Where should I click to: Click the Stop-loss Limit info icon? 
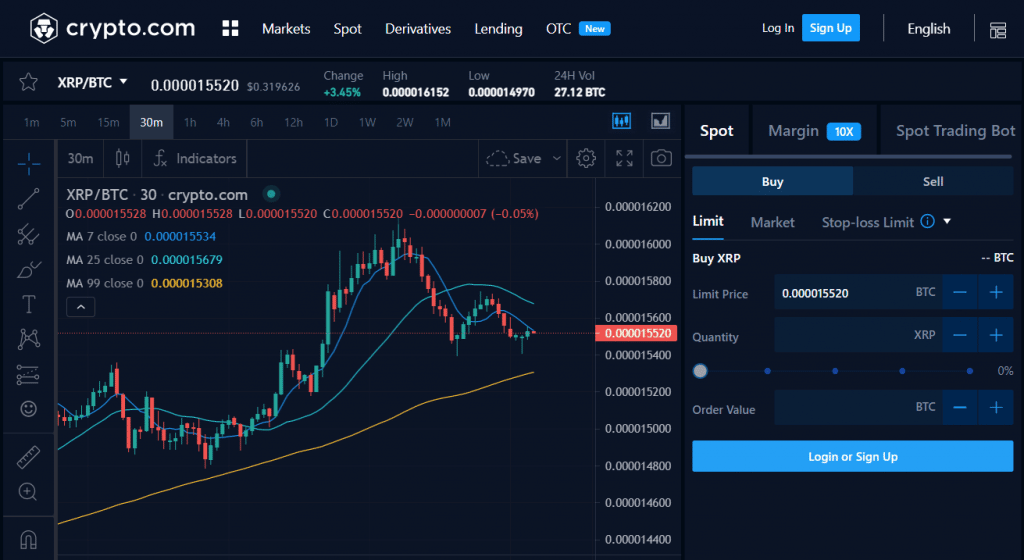click(927, 221)
